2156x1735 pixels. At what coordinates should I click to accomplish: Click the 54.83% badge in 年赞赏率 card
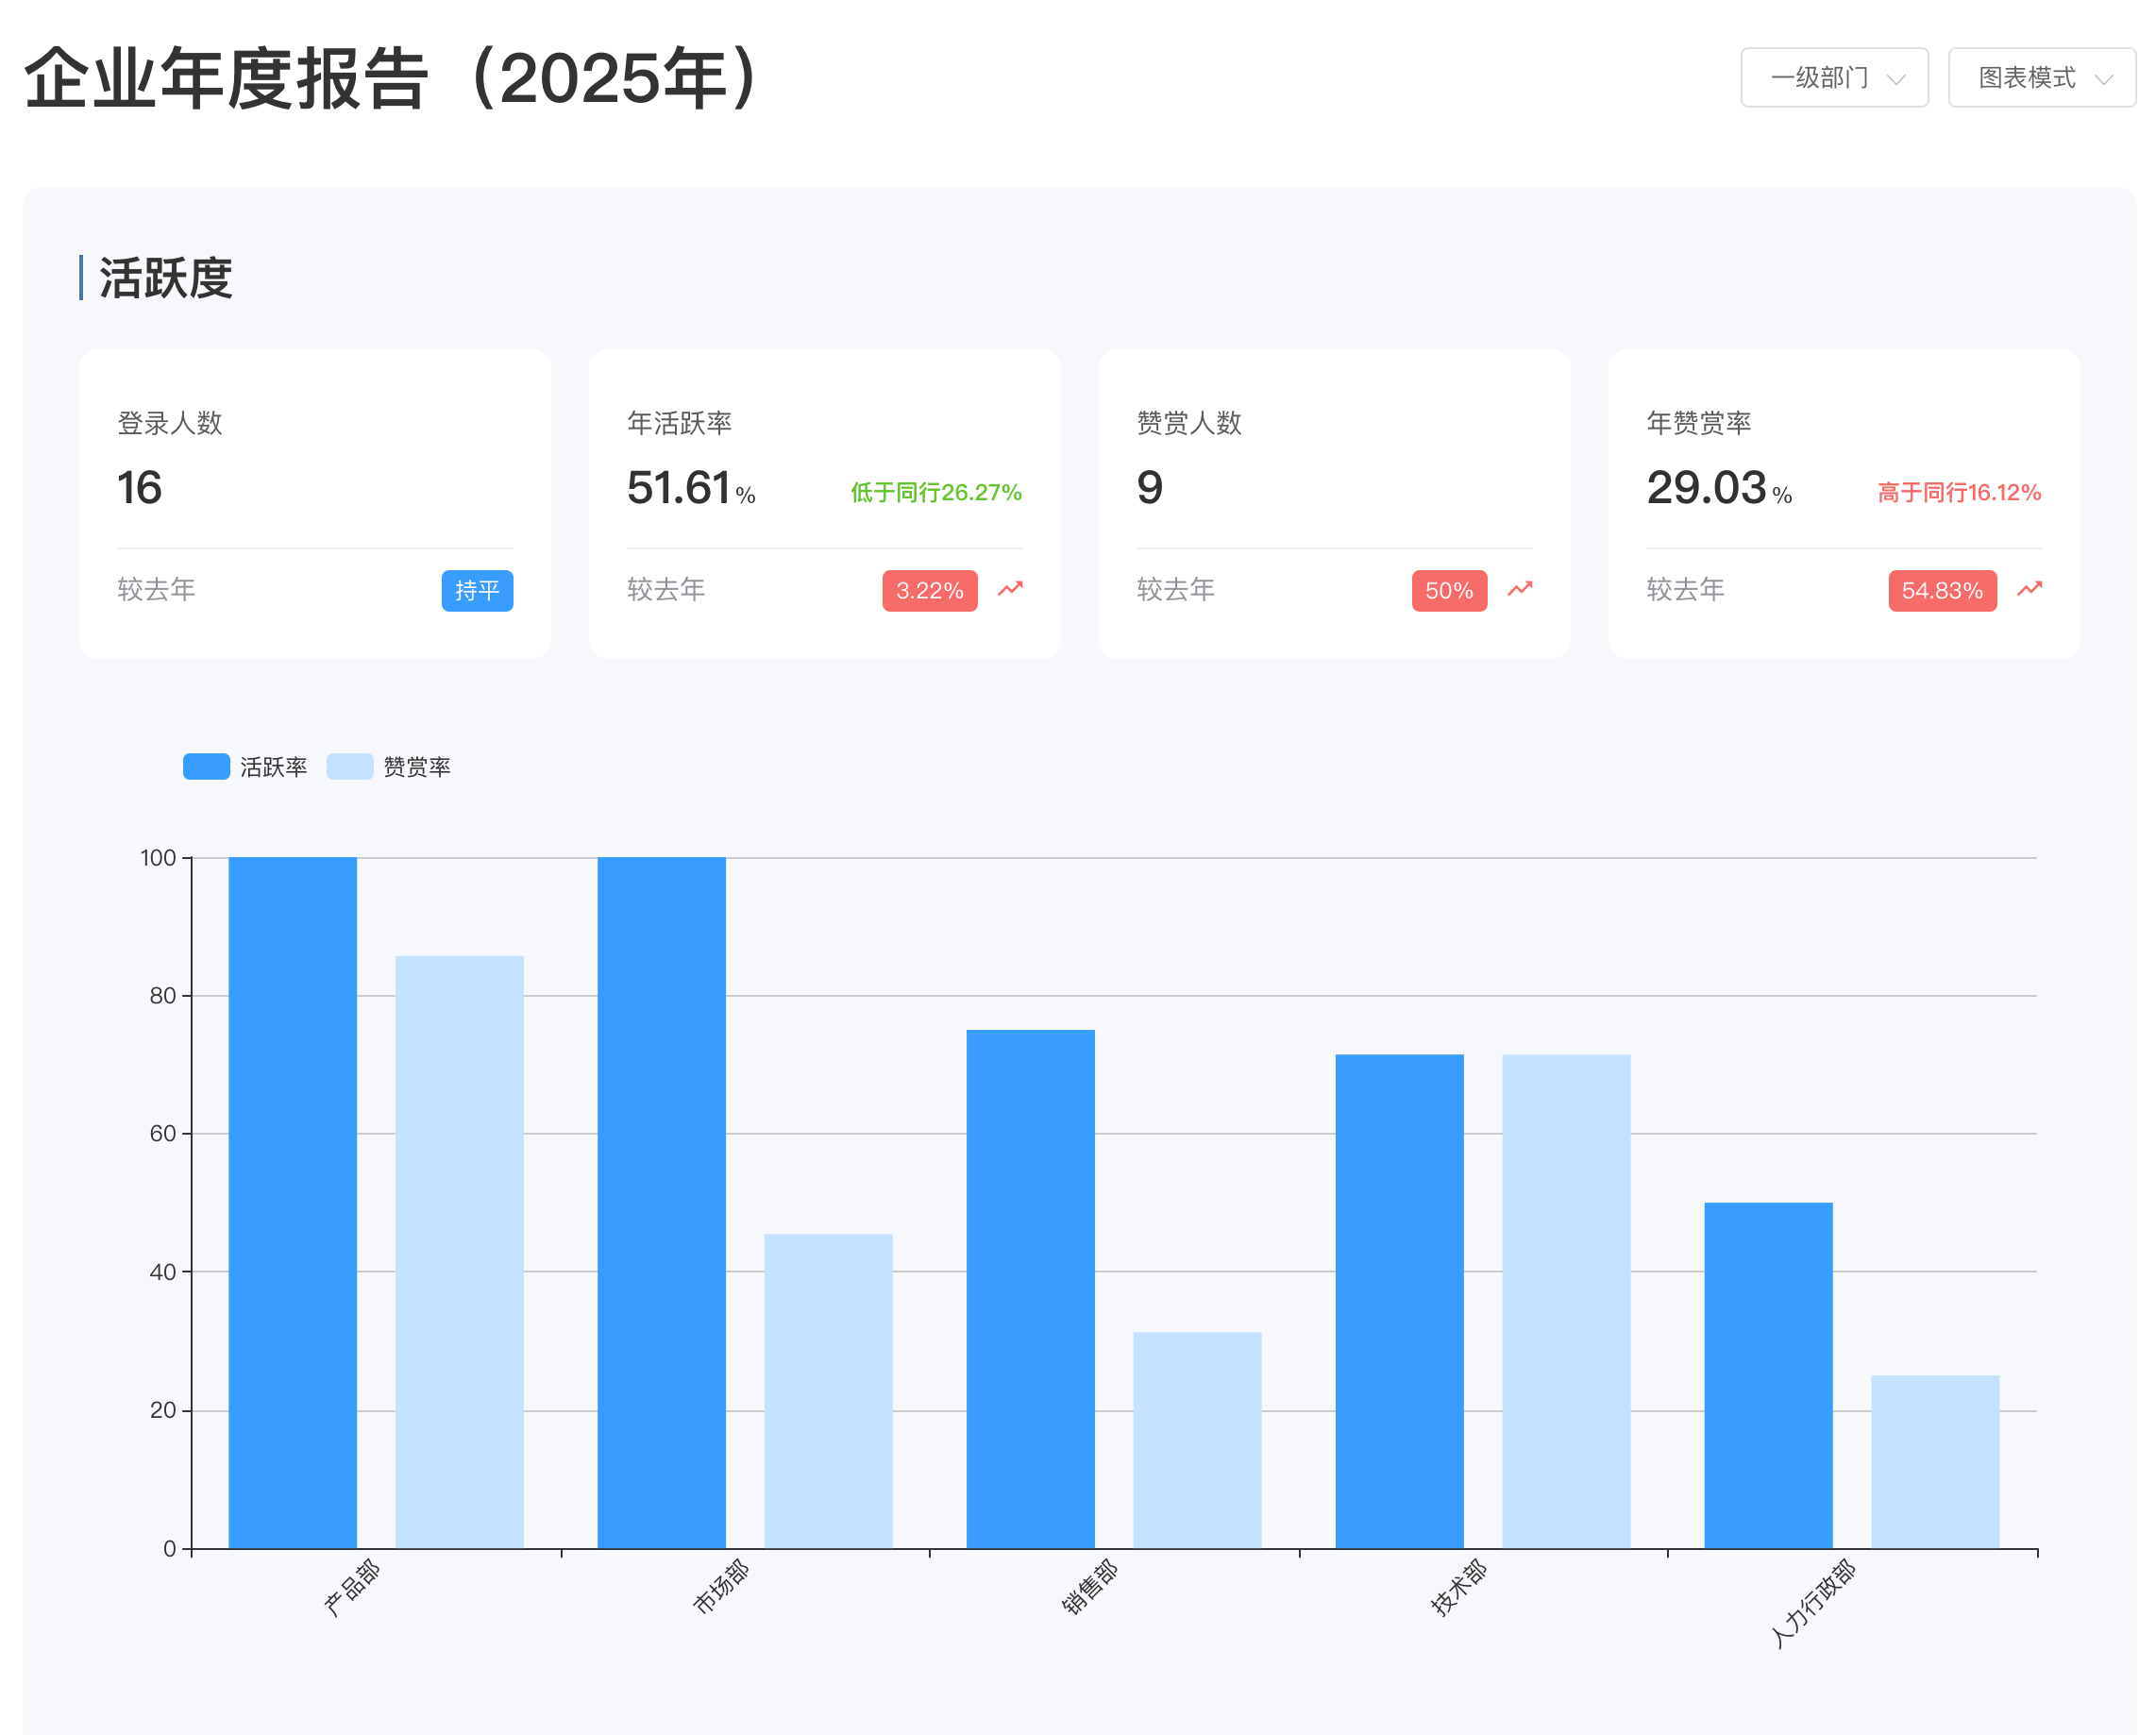[x=1942, y=590]
